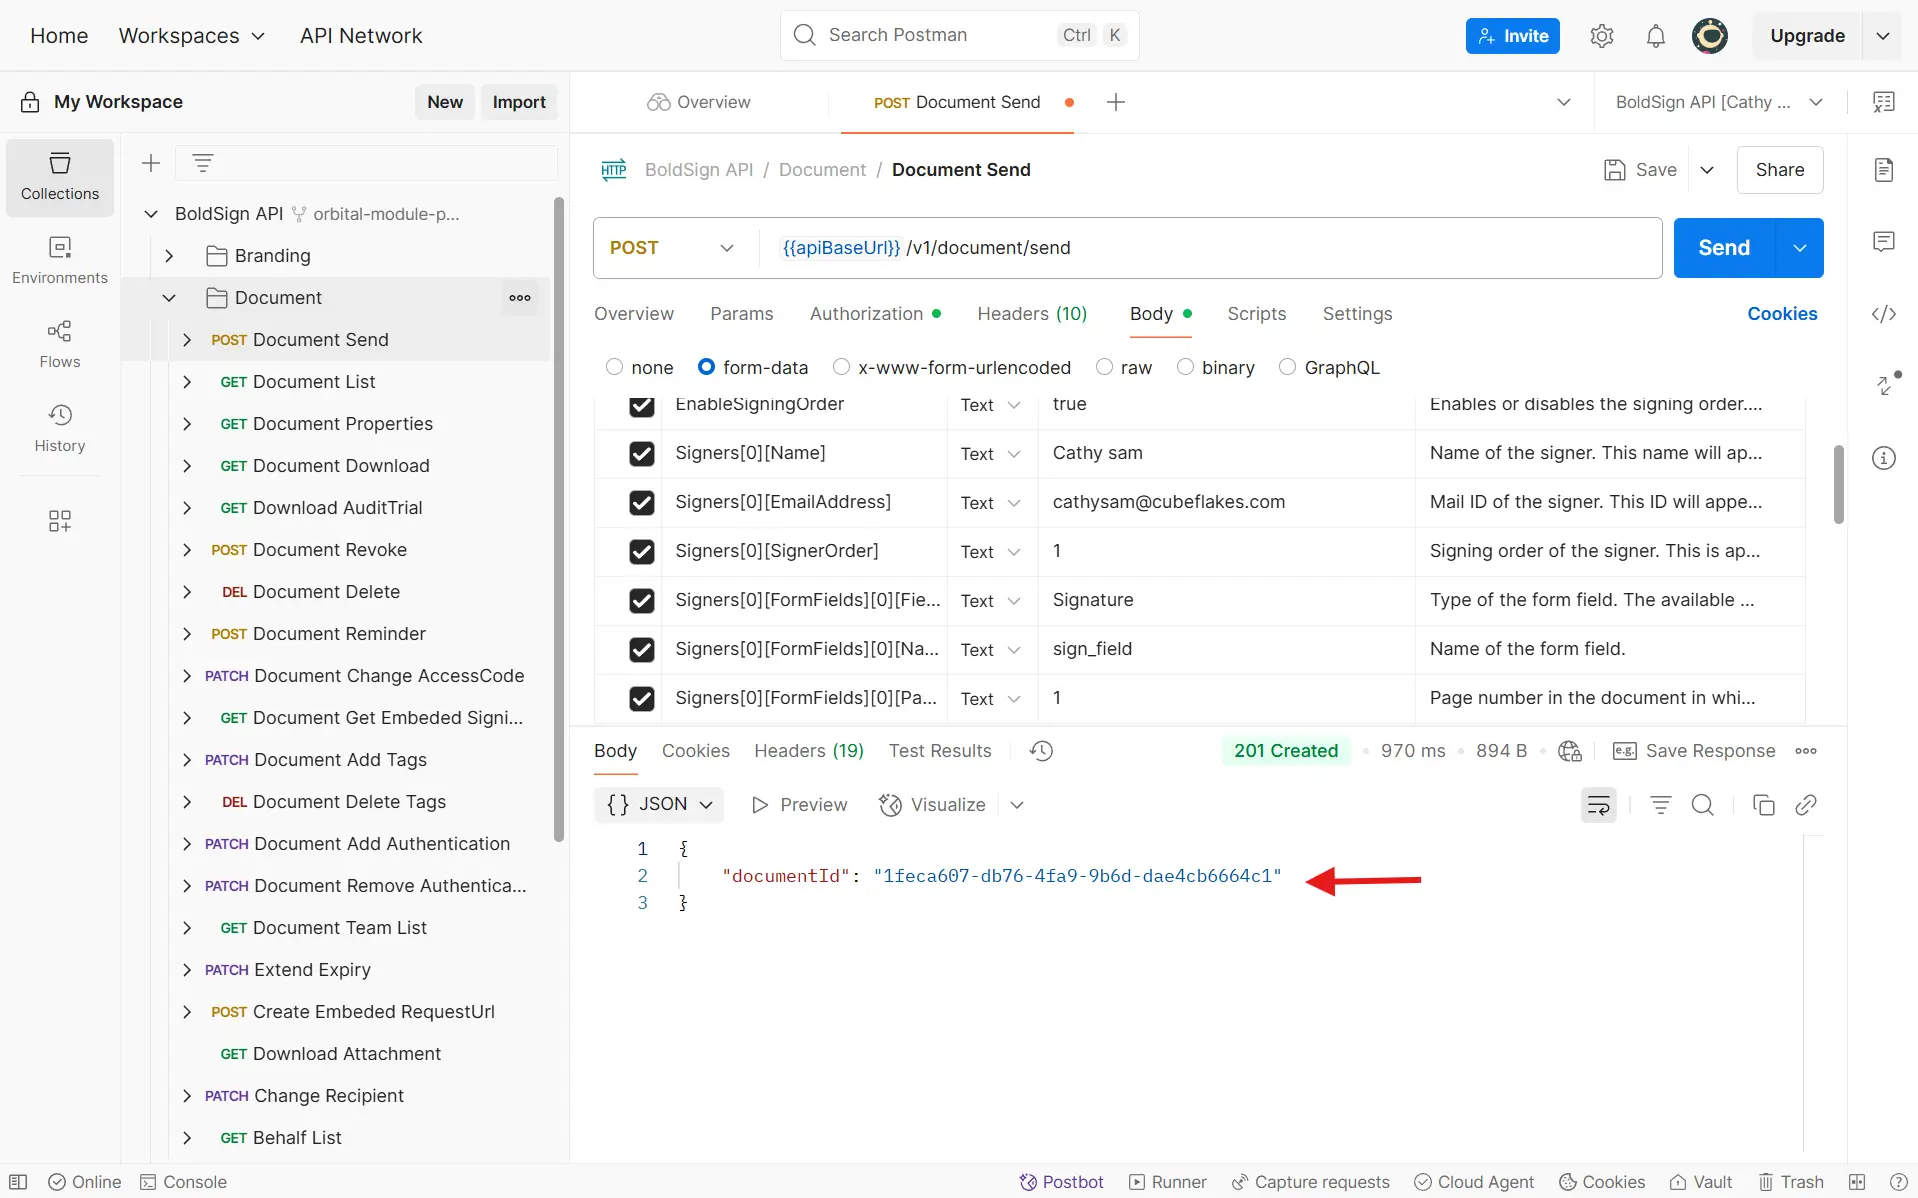The width and height of the screenshot is (1918, 1198).
Task: Click the Import button
Action: [x=519, y=102]
